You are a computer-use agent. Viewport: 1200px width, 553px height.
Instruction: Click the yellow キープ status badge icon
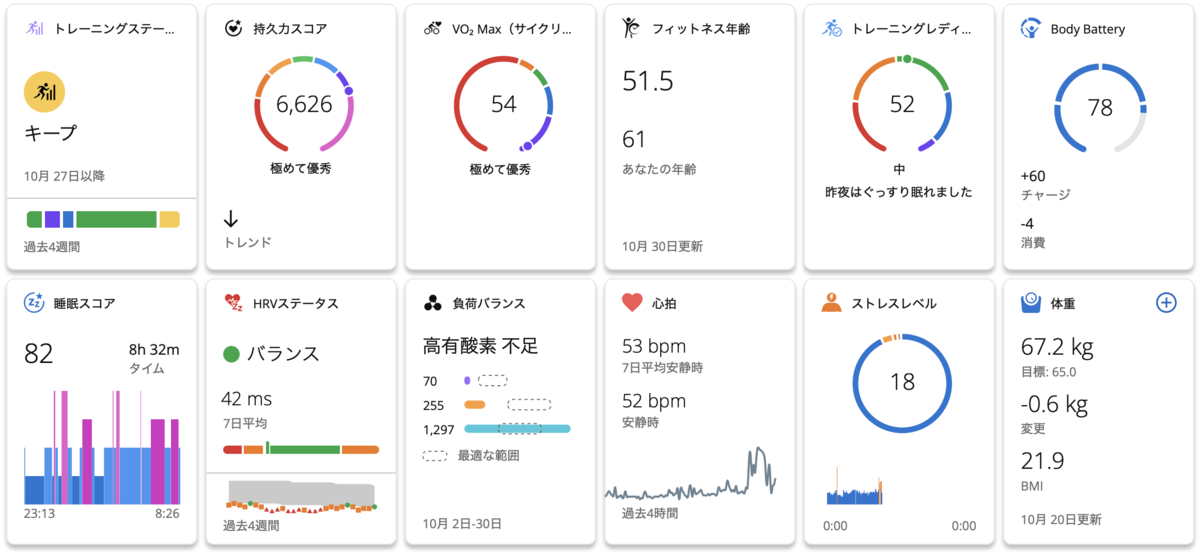[x=44, y=92]
